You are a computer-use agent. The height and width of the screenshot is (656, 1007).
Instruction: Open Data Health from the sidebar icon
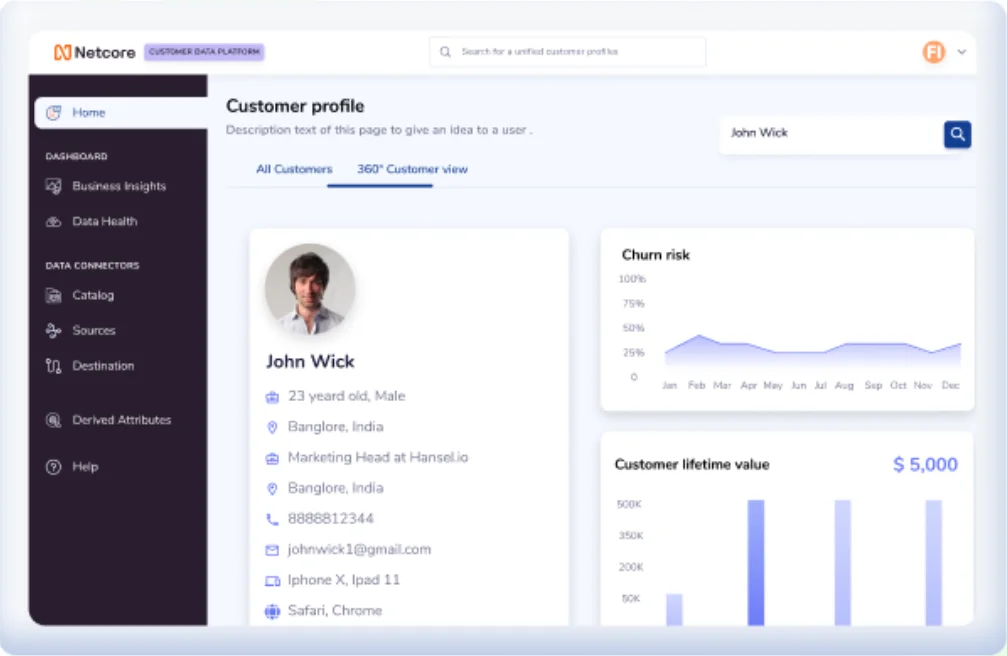(52, 221)
